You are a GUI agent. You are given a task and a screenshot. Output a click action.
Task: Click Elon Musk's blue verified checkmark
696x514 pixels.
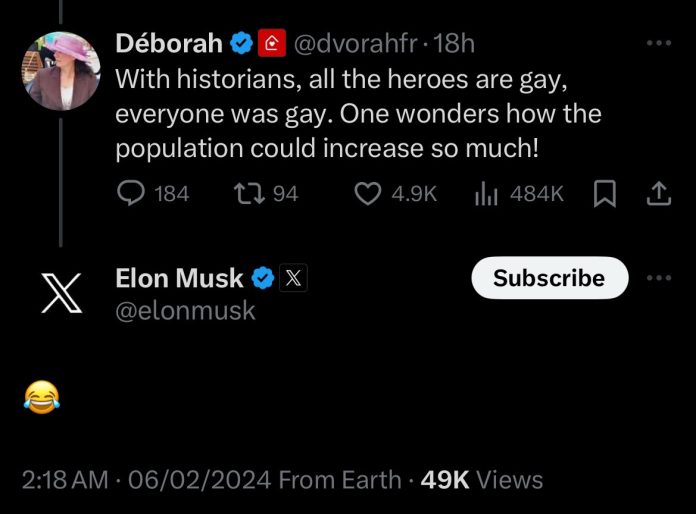point(261,278)
